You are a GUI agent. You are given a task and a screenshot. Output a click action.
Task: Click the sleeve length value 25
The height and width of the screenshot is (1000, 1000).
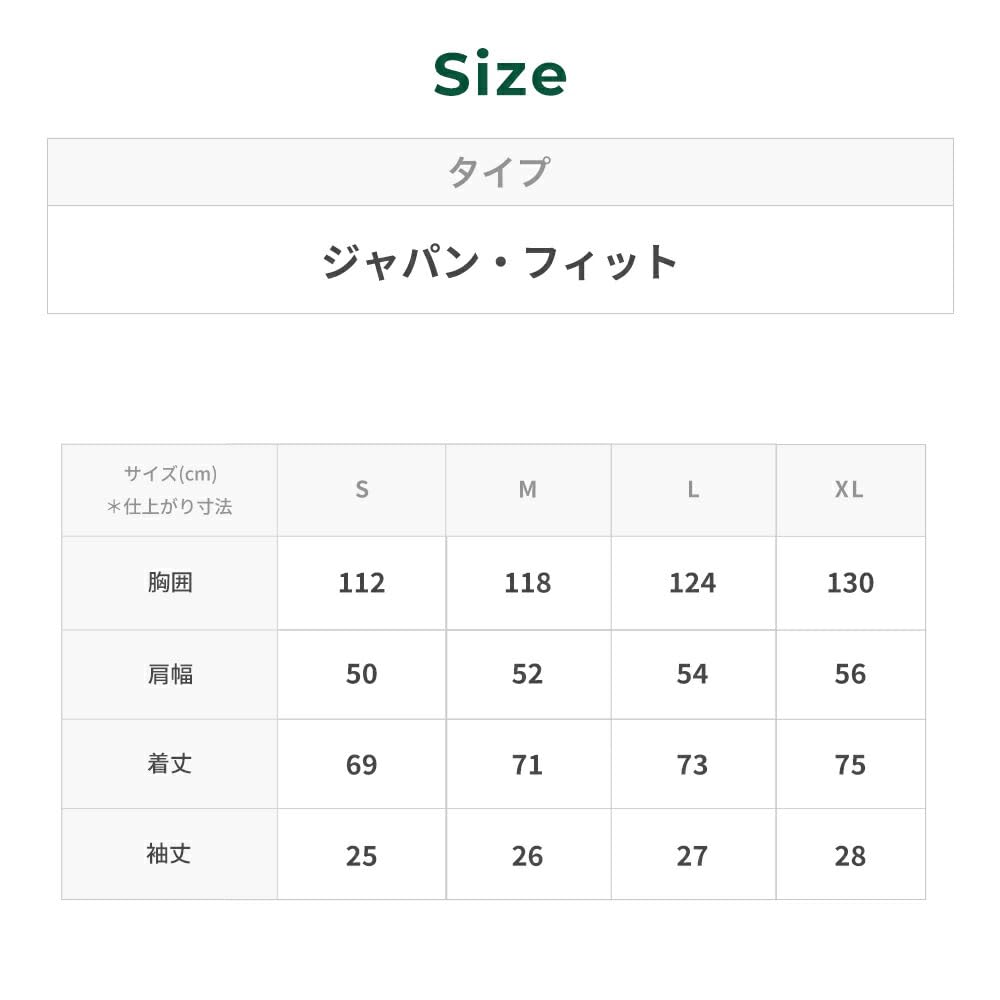point(361,856)
